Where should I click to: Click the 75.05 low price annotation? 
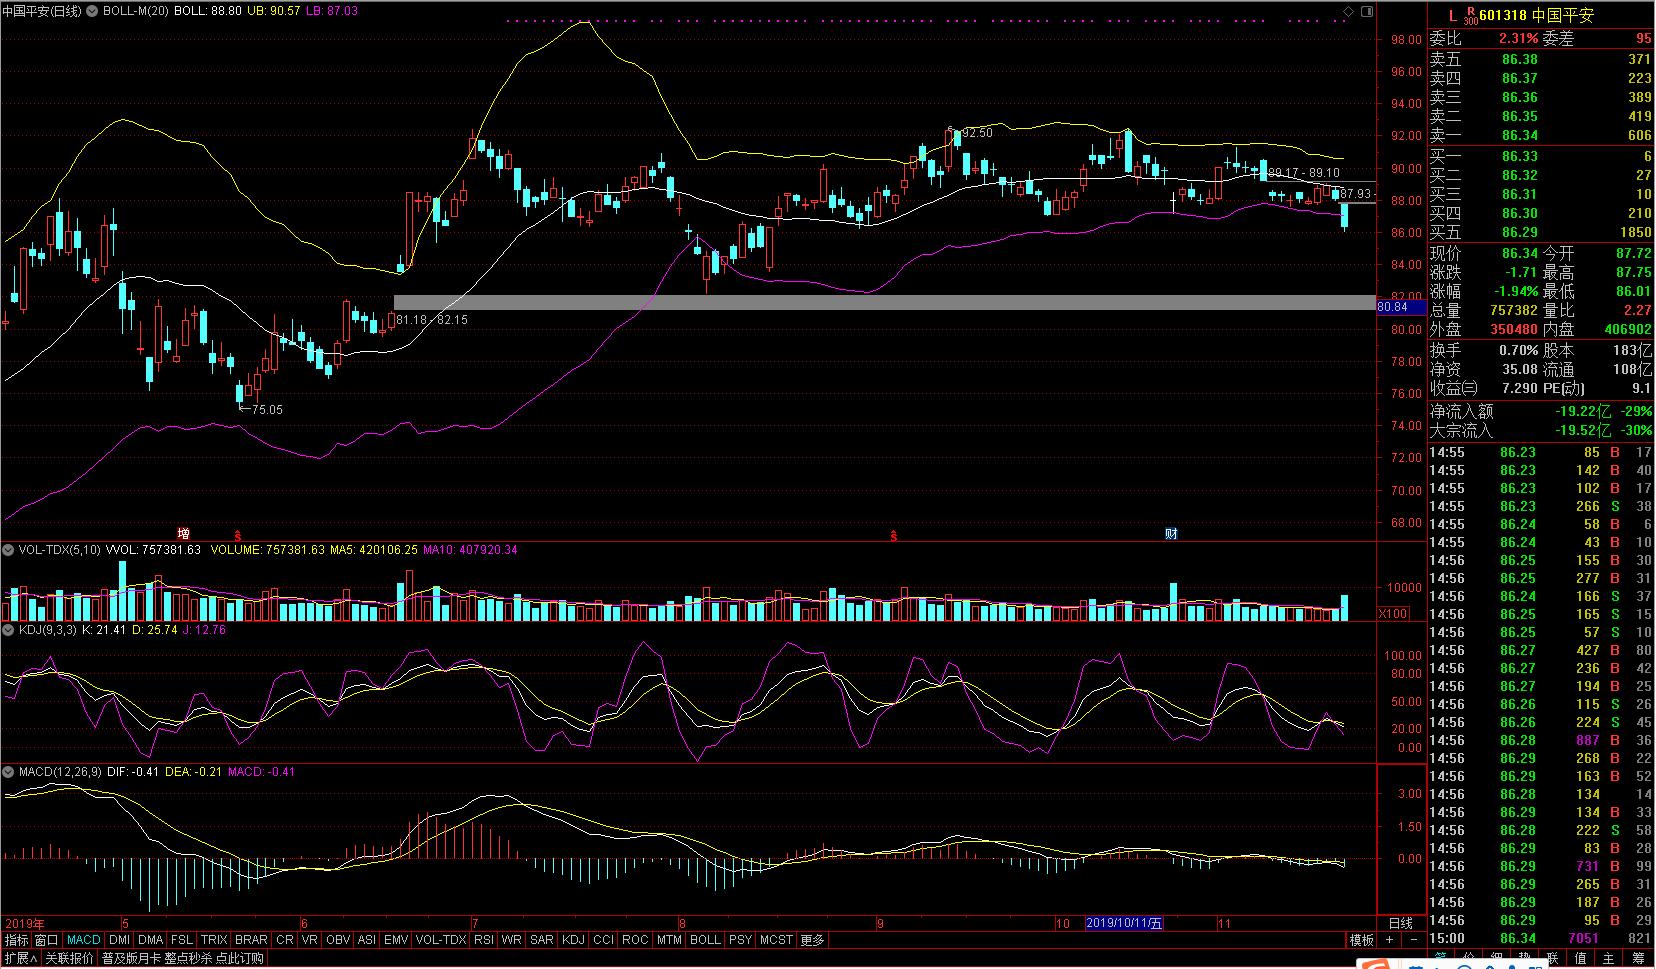coord(267,410)
